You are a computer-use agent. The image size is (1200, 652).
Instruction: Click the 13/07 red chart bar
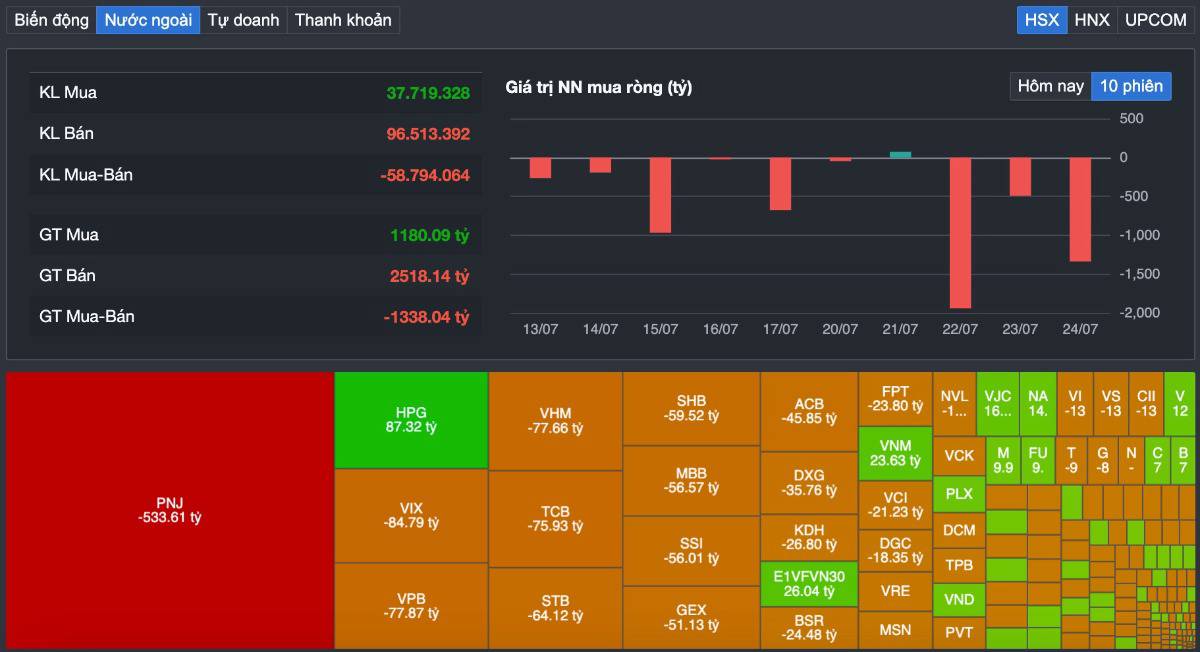[x=540, y=168]
